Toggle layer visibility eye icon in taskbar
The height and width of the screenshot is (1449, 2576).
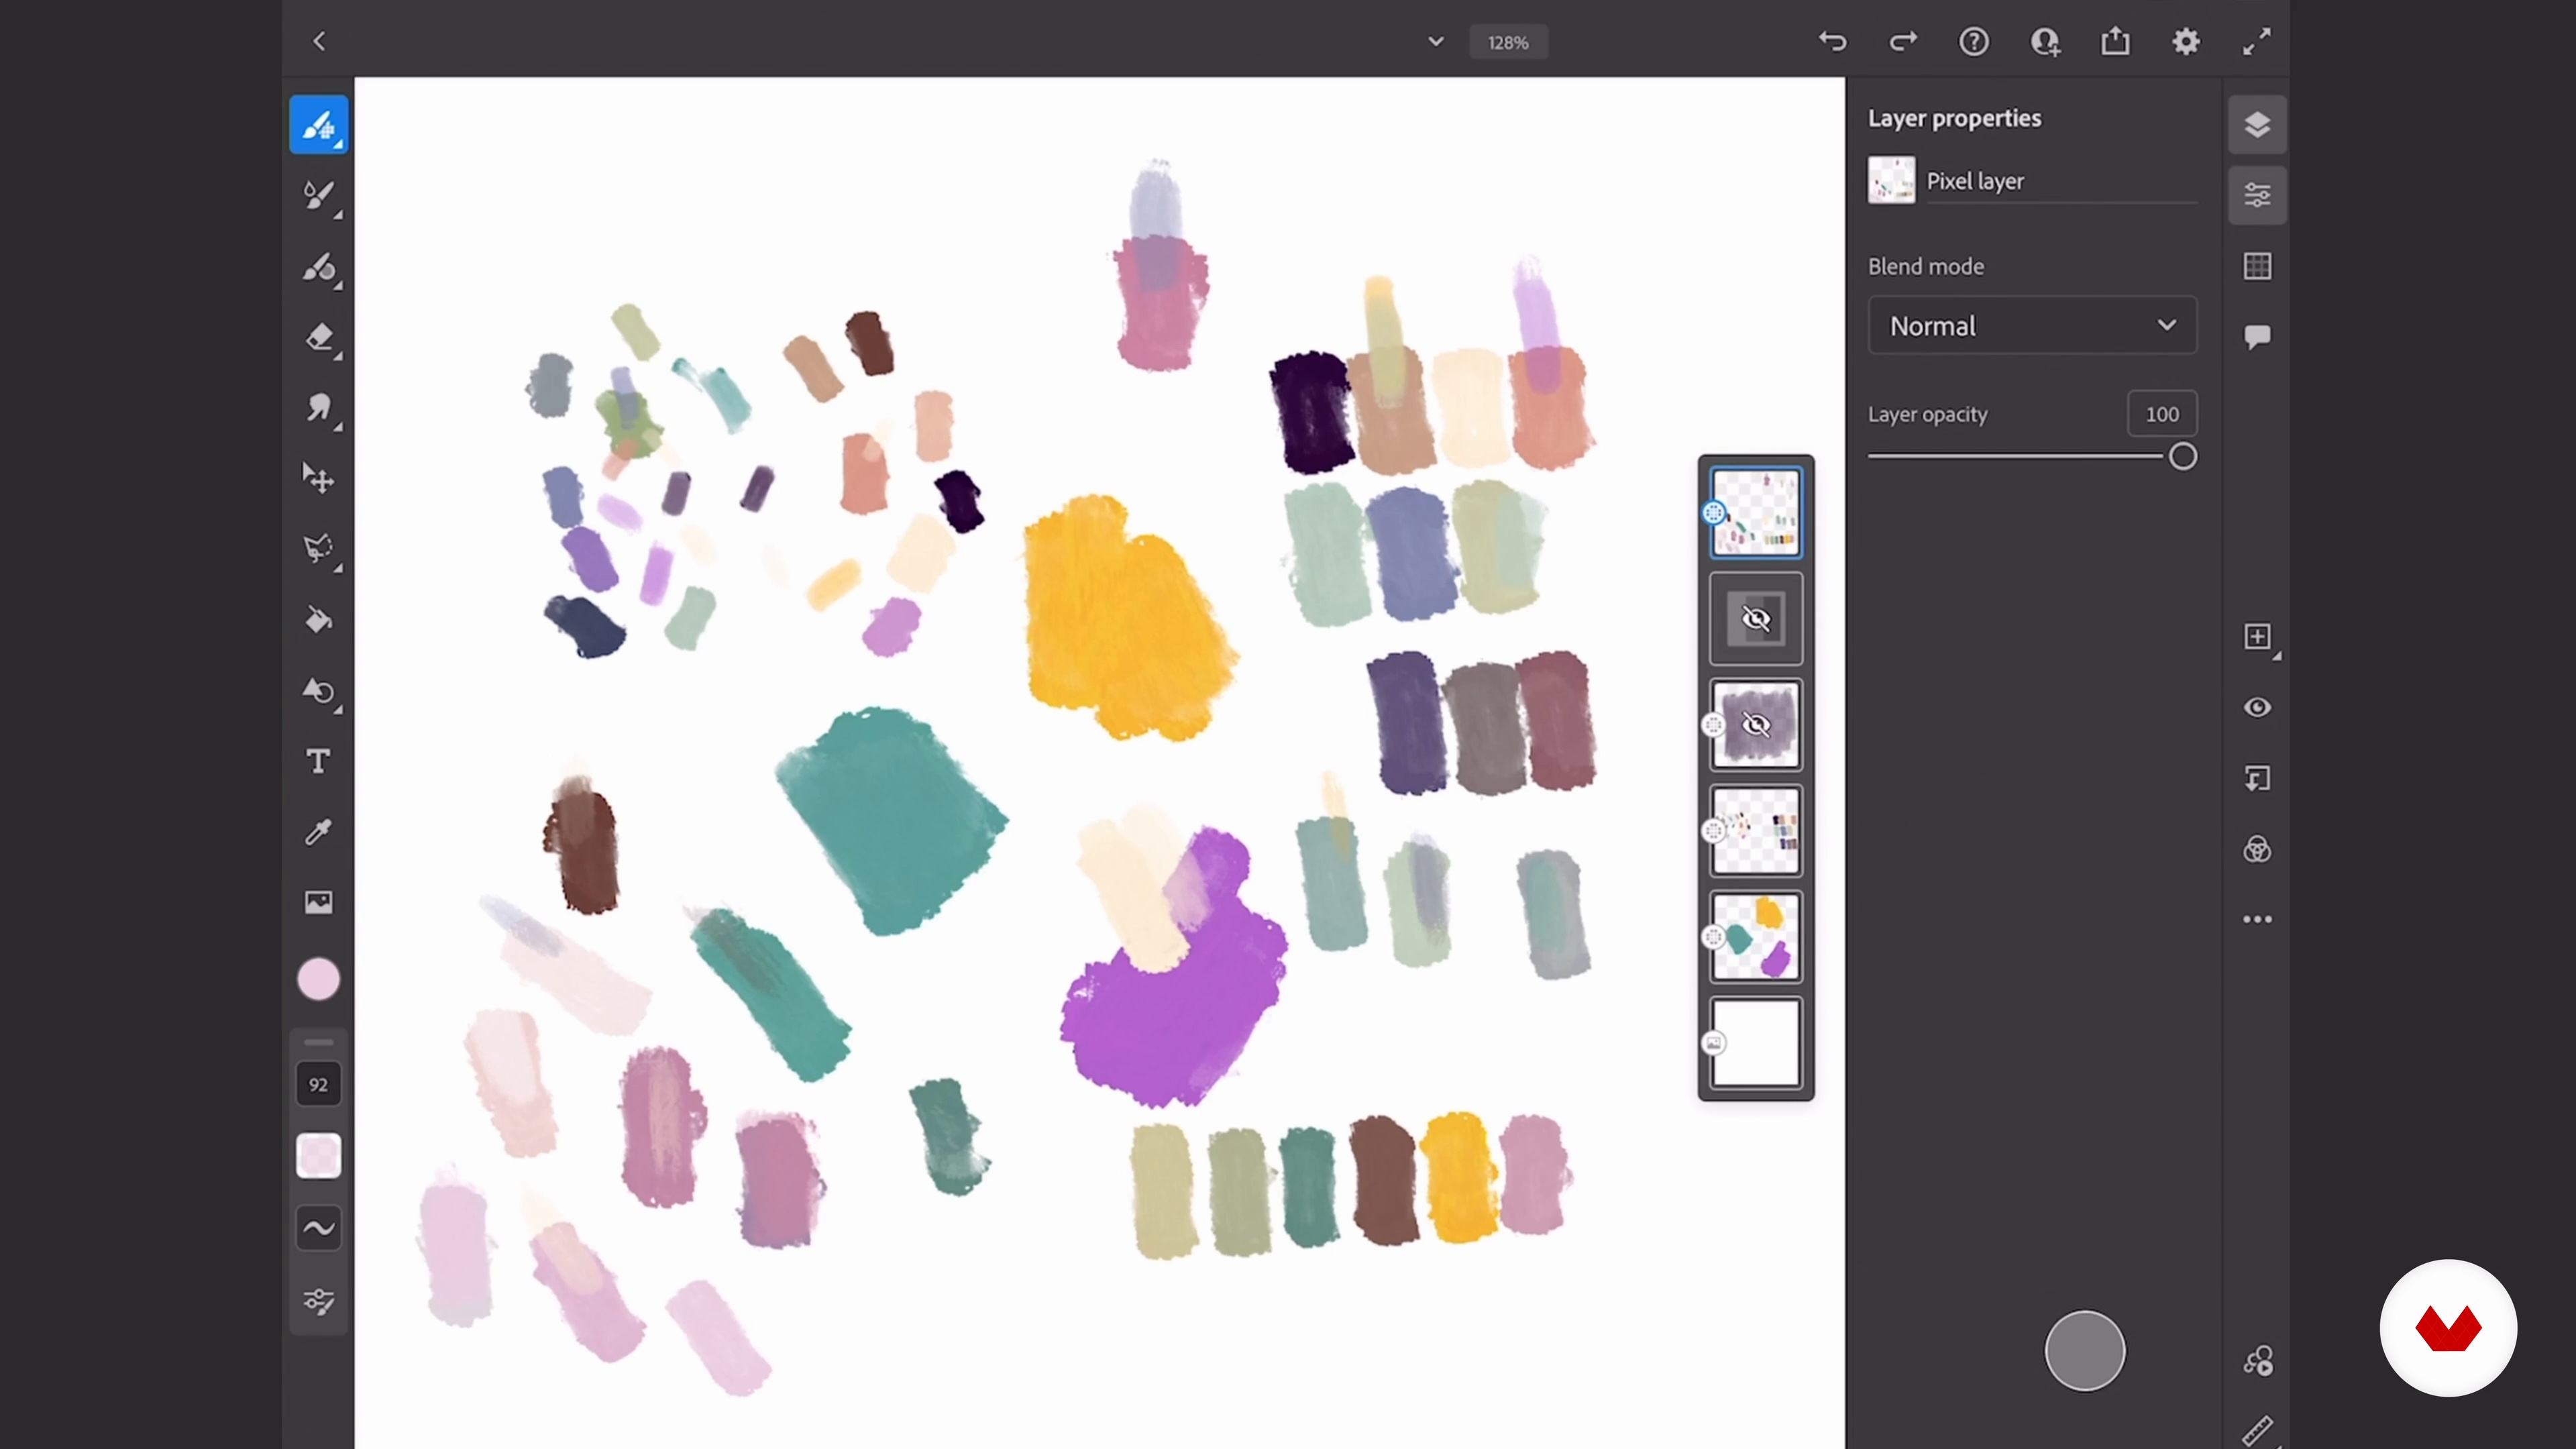(x=2257, y=708)
